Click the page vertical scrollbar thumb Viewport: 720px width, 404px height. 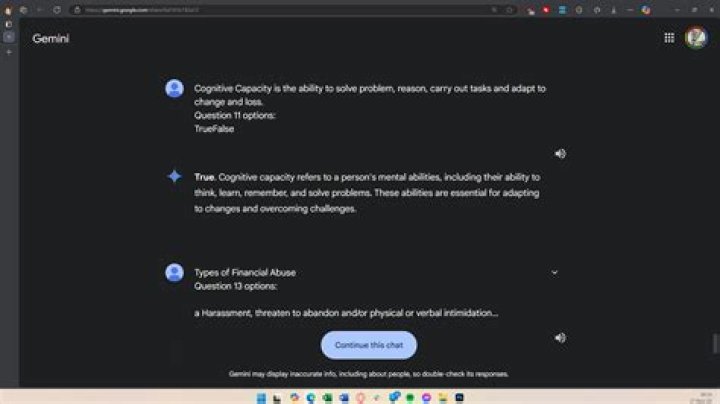(x=715, y=343)
